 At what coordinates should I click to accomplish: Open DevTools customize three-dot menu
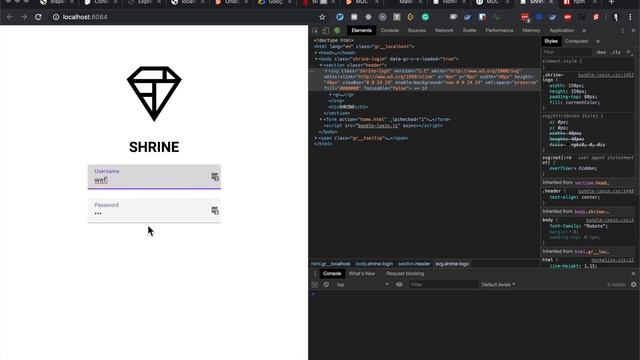623,31
